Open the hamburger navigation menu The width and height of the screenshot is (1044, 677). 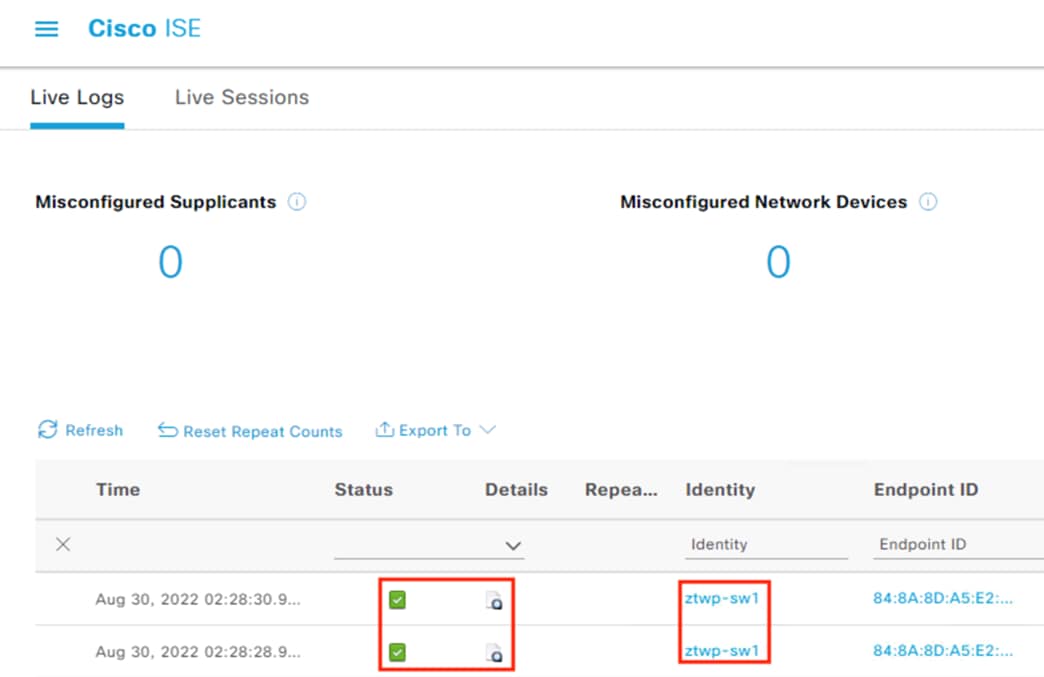click(47, 29)
